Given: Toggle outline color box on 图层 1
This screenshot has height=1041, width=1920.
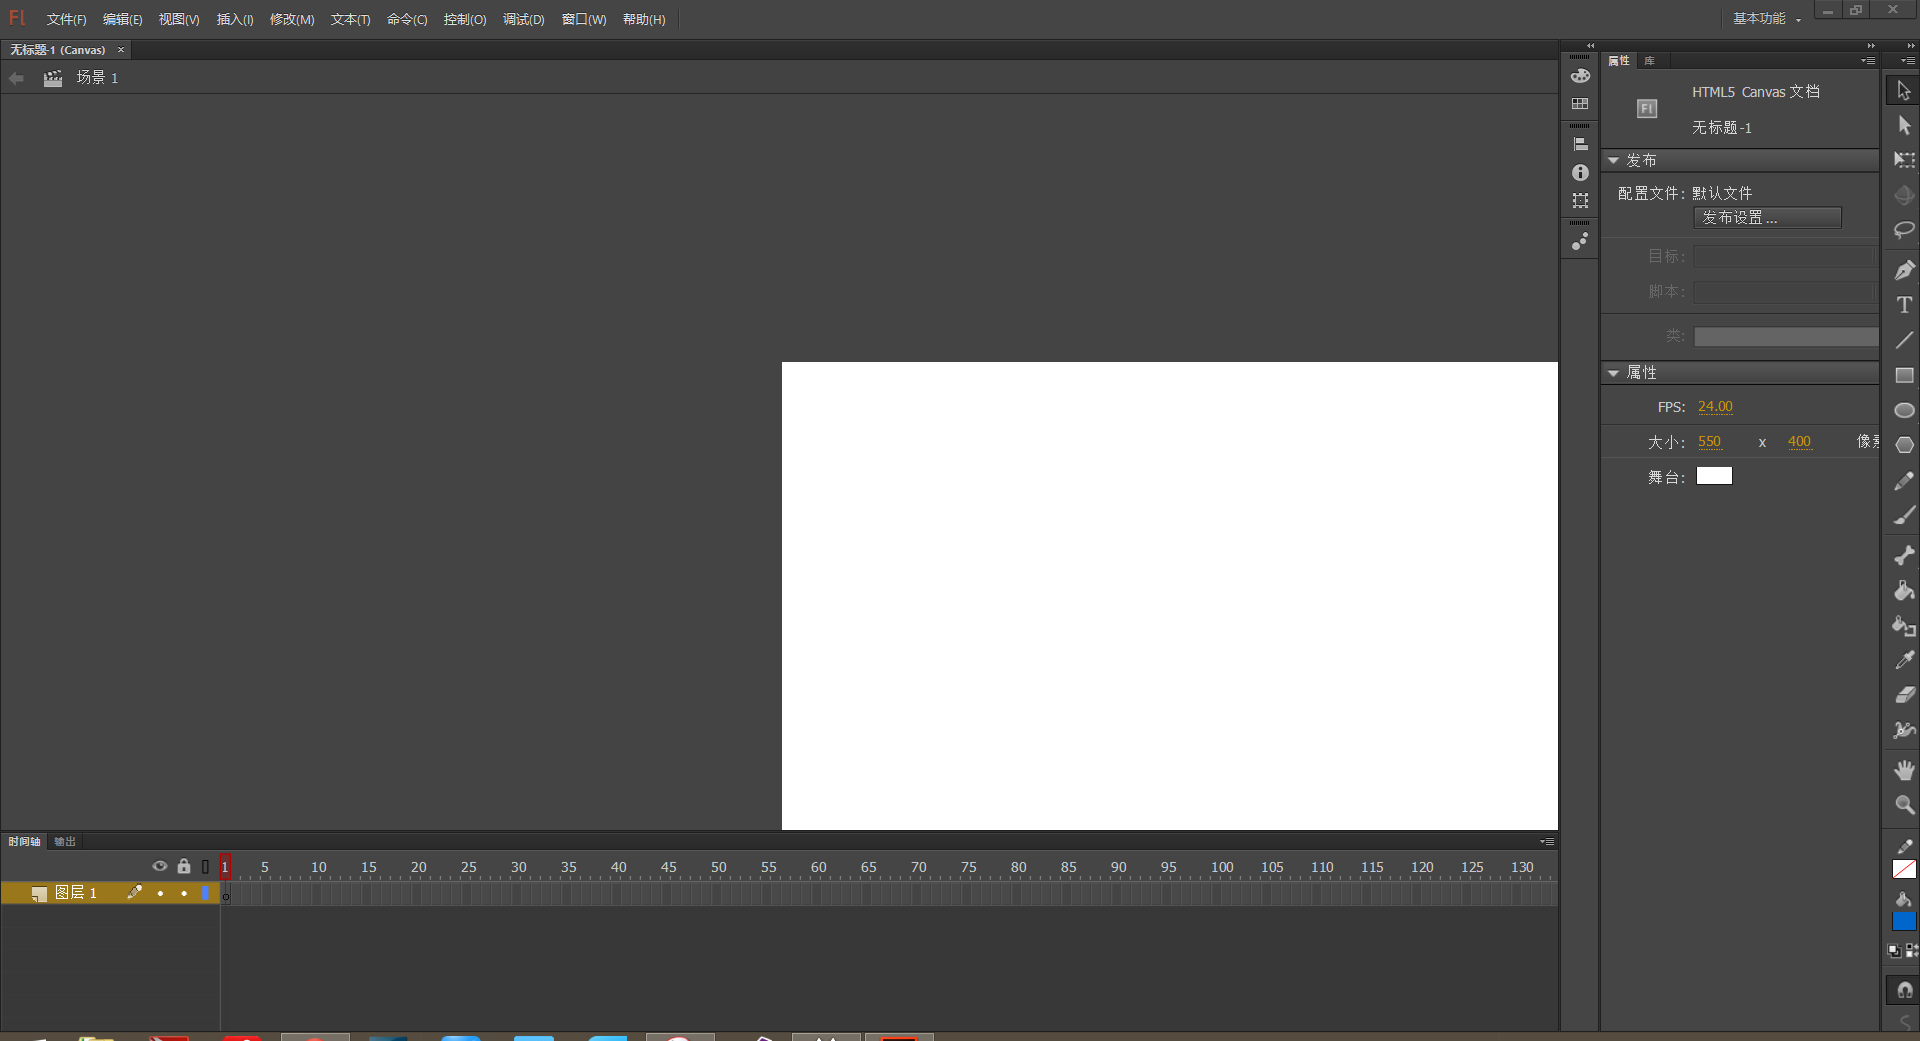Looking at the screenshot, I should point(206,893).
